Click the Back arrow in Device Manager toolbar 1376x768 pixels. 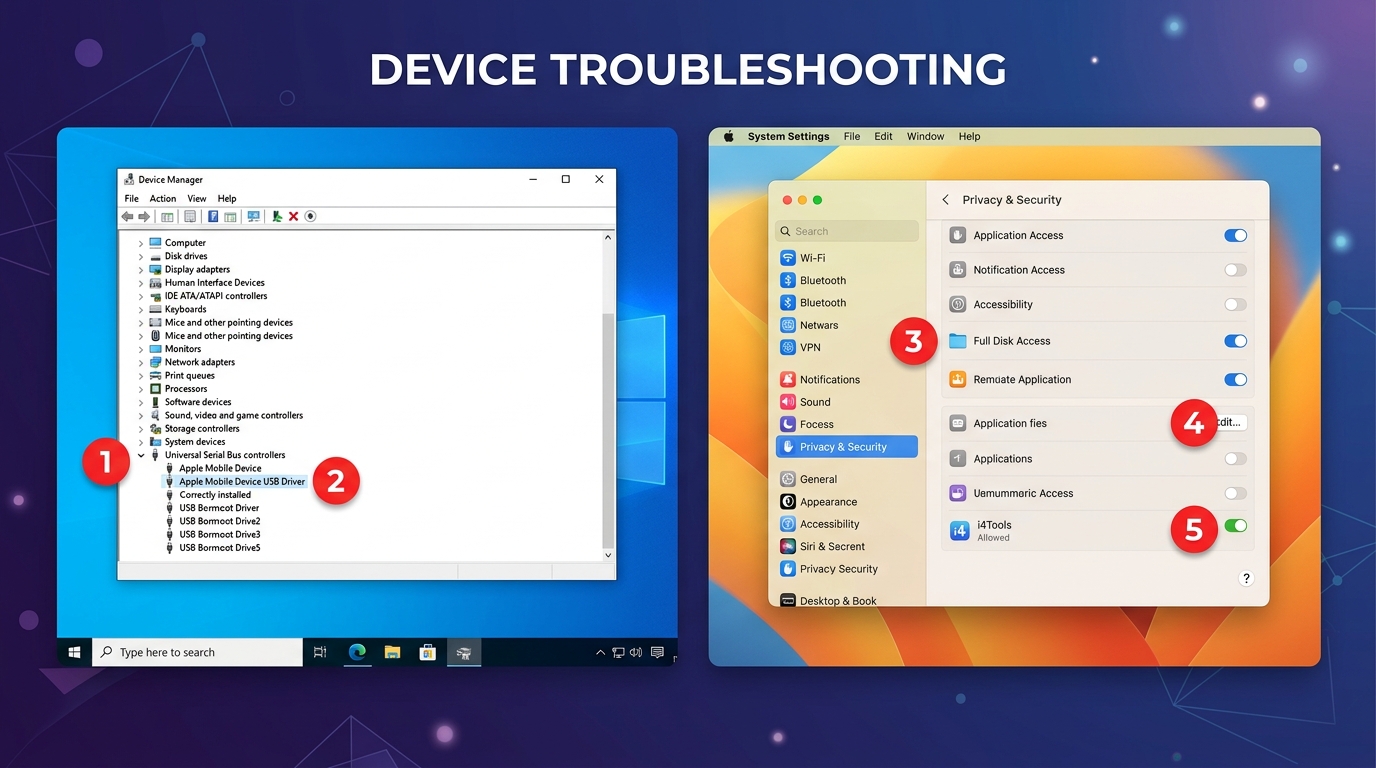click(127, 216)
